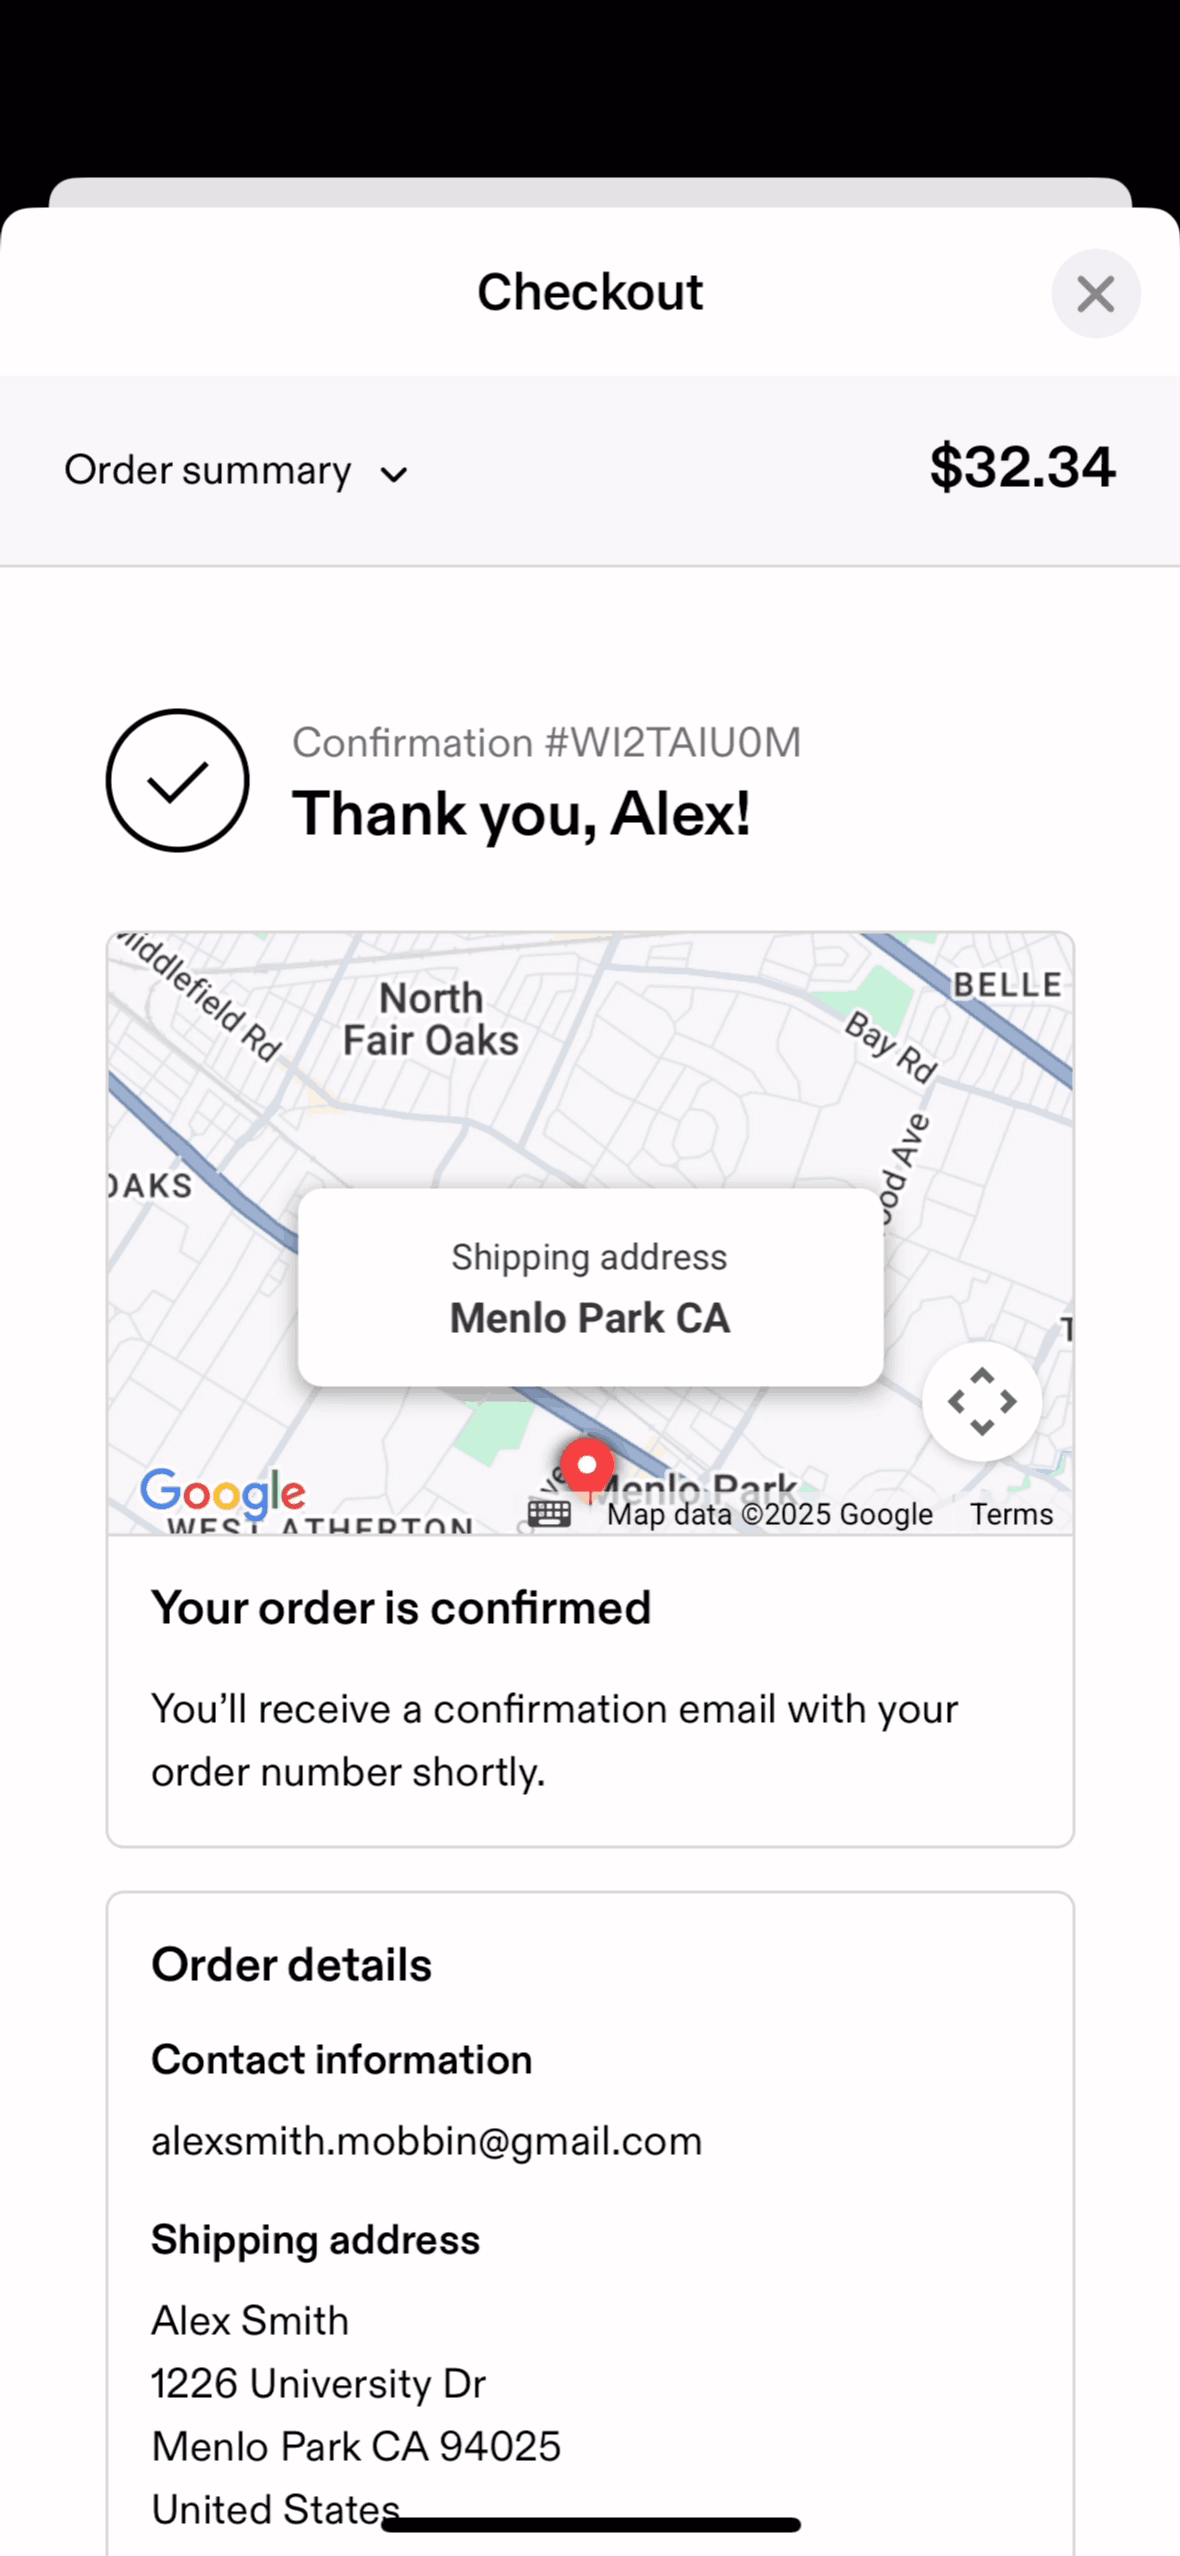The width and height of the screenshot is (1180, 2556).
Task: Tap the red location pin marker
Action: pos(587,1467)
